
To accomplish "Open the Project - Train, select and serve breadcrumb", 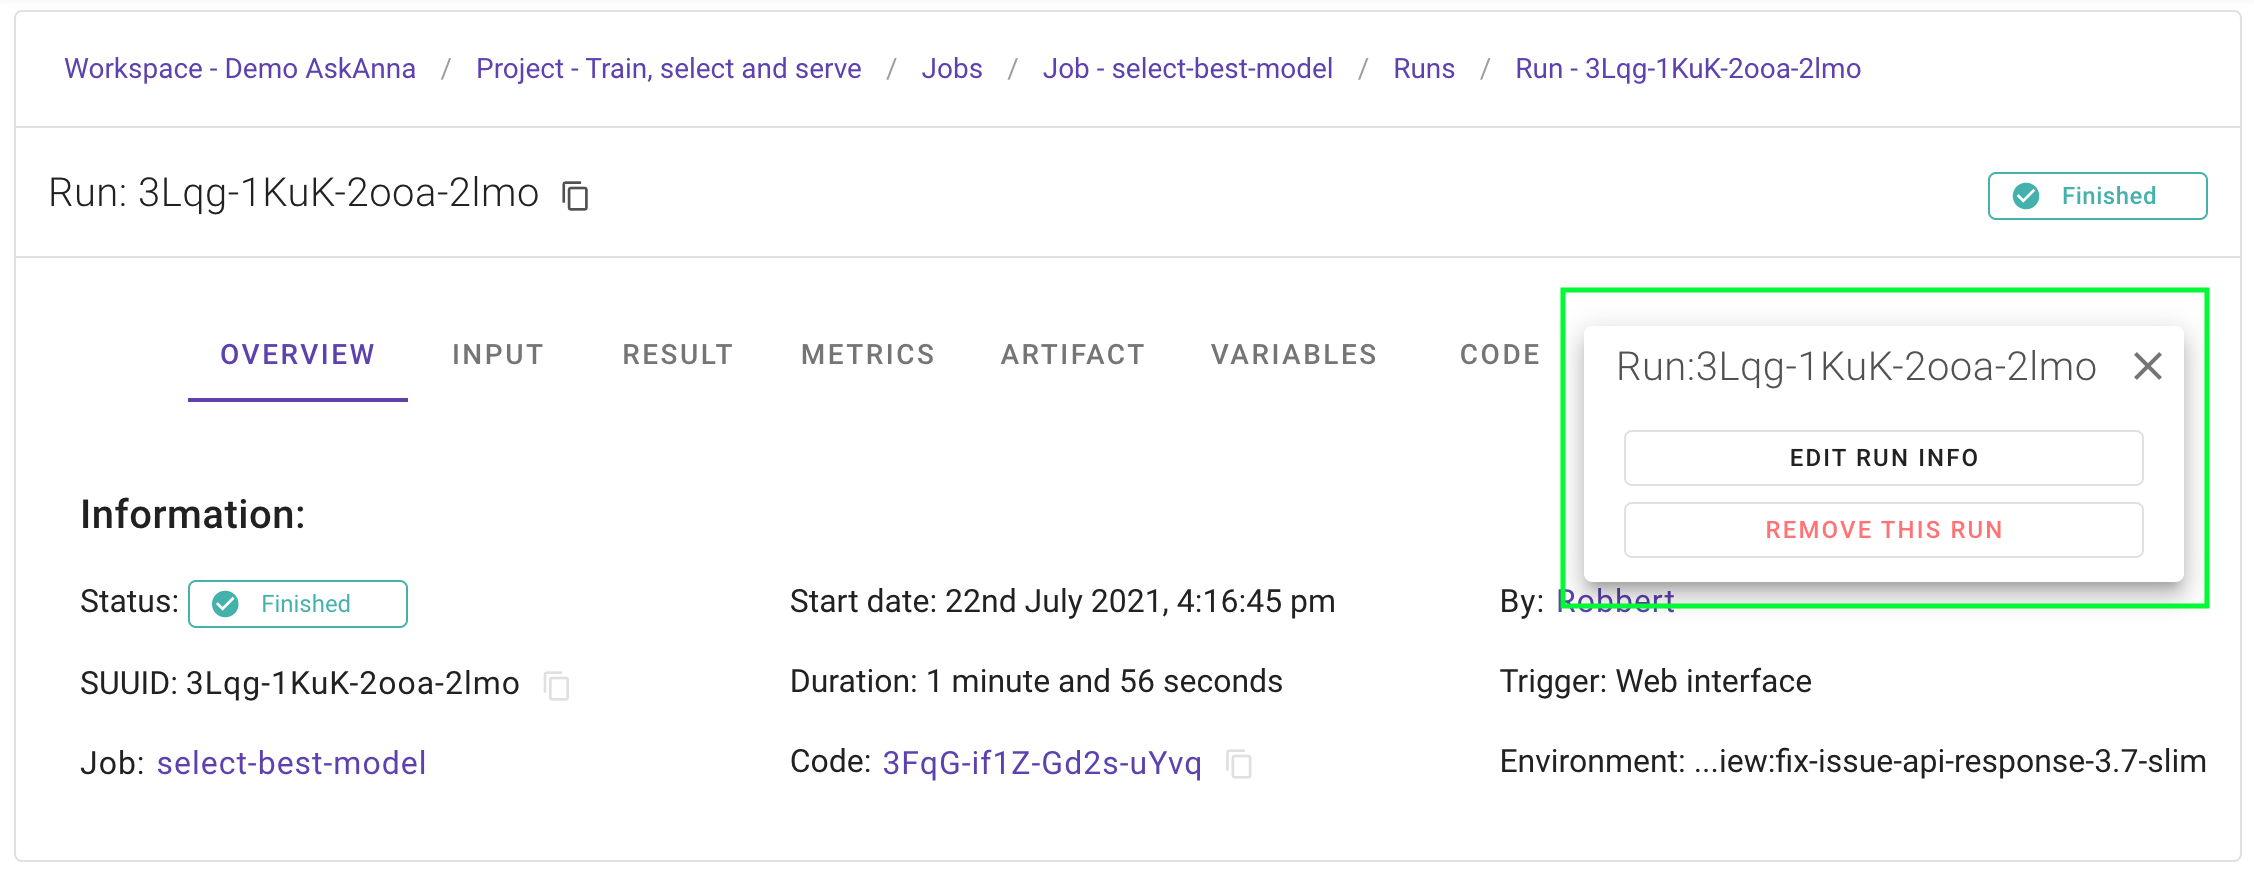I will (668, 69).
